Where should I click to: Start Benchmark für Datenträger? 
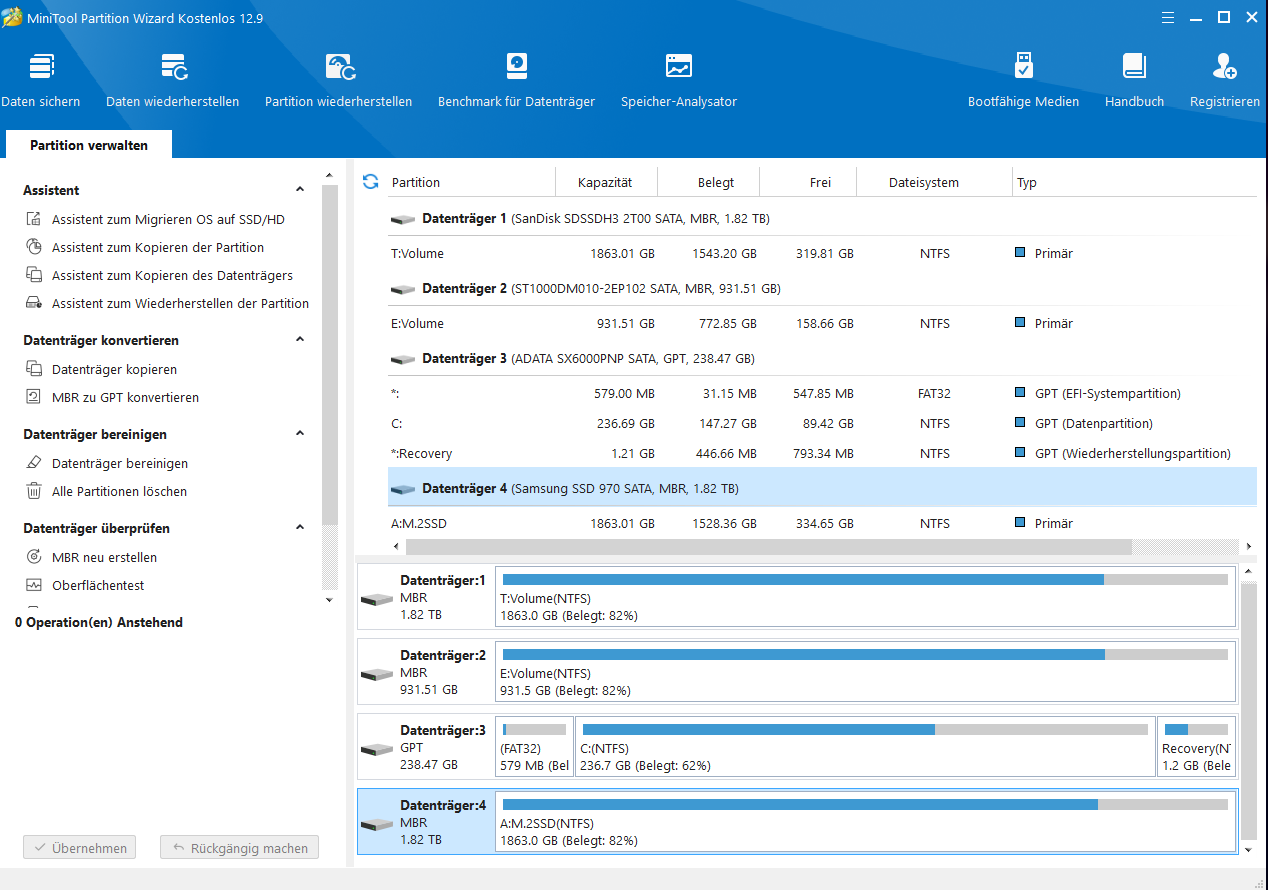[516, 80]
